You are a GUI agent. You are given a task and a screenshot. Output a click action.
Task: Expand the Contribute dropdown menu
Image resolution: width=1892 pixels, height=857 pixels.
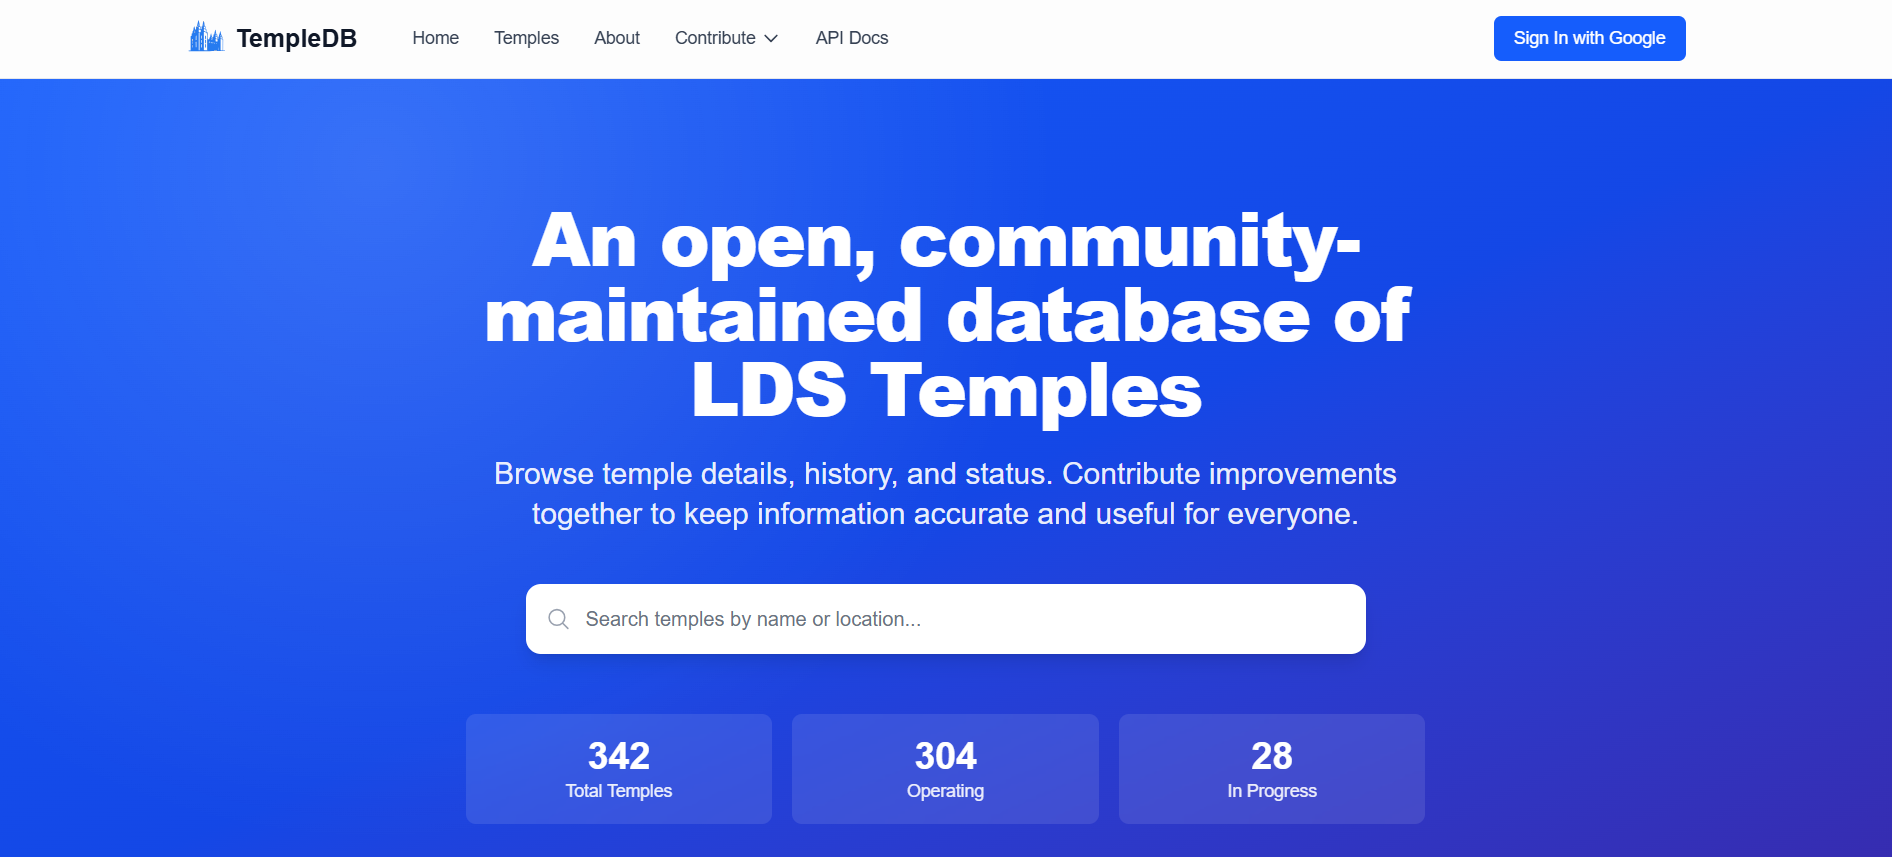[x=715, y=38]
